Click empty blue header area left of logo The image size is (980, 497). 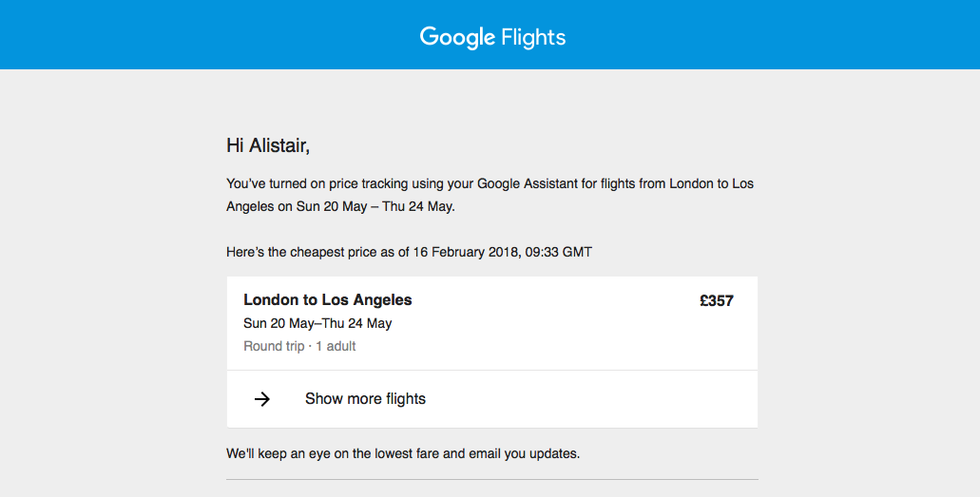click(200, 35)
